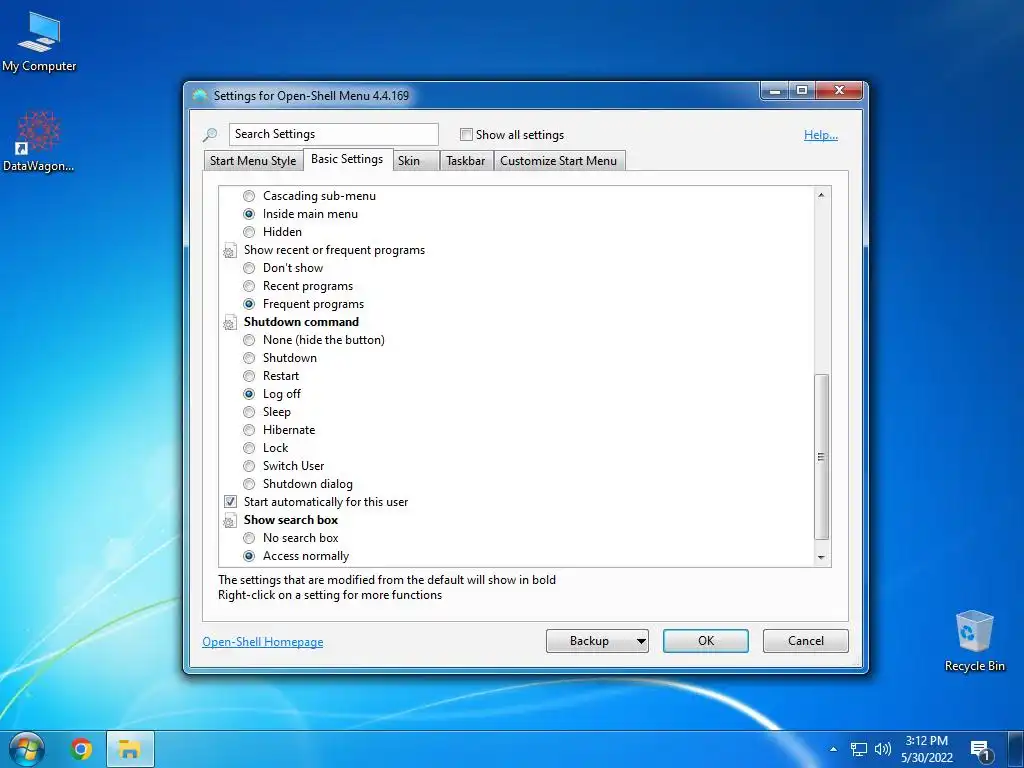The image size is (1024, 768).
Task: Close the Open-Shell settings window
Action: [x=840, y=91]
